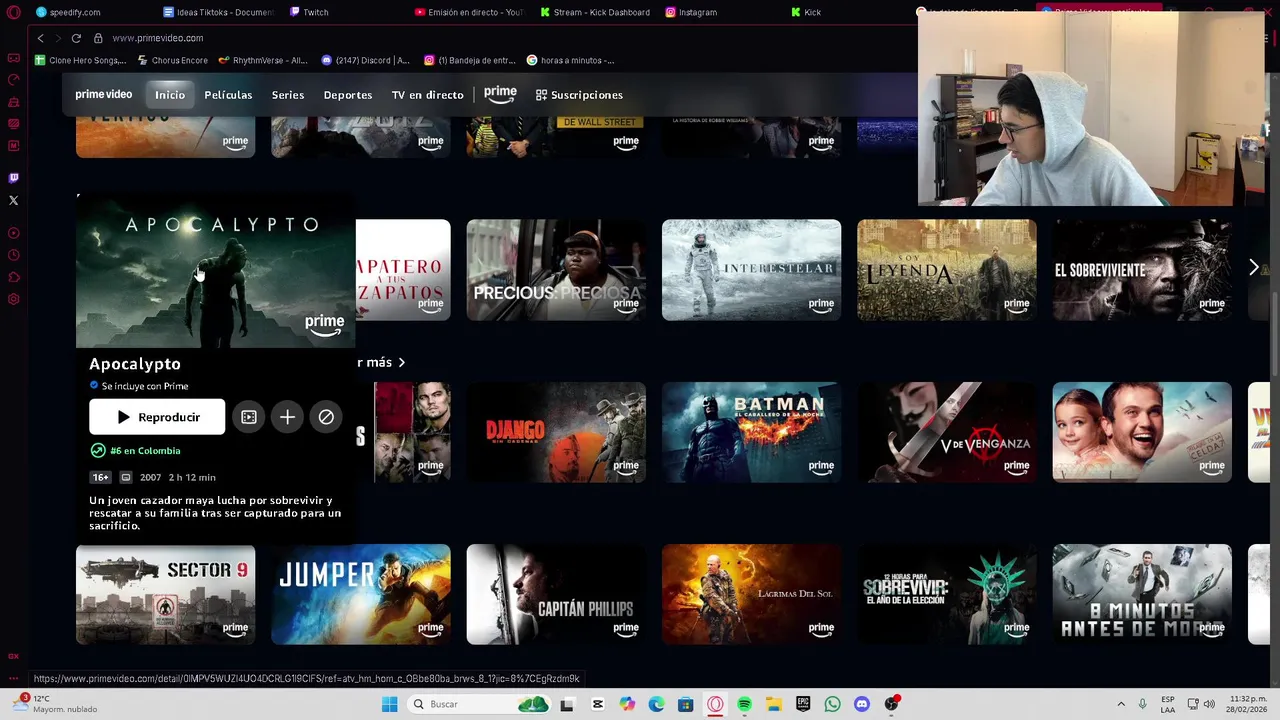This screenshot has height=720, width=1280.
Task: Open the Soy Leyenda movie thumbnail
Action: click(x=946, y=270)
